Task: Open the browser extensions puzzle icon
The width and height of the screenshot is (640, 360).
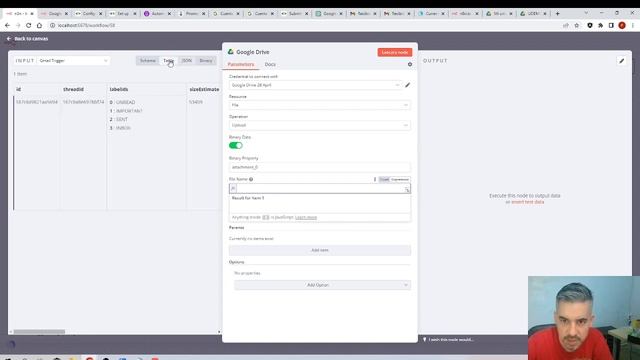Action: [600, 25]
